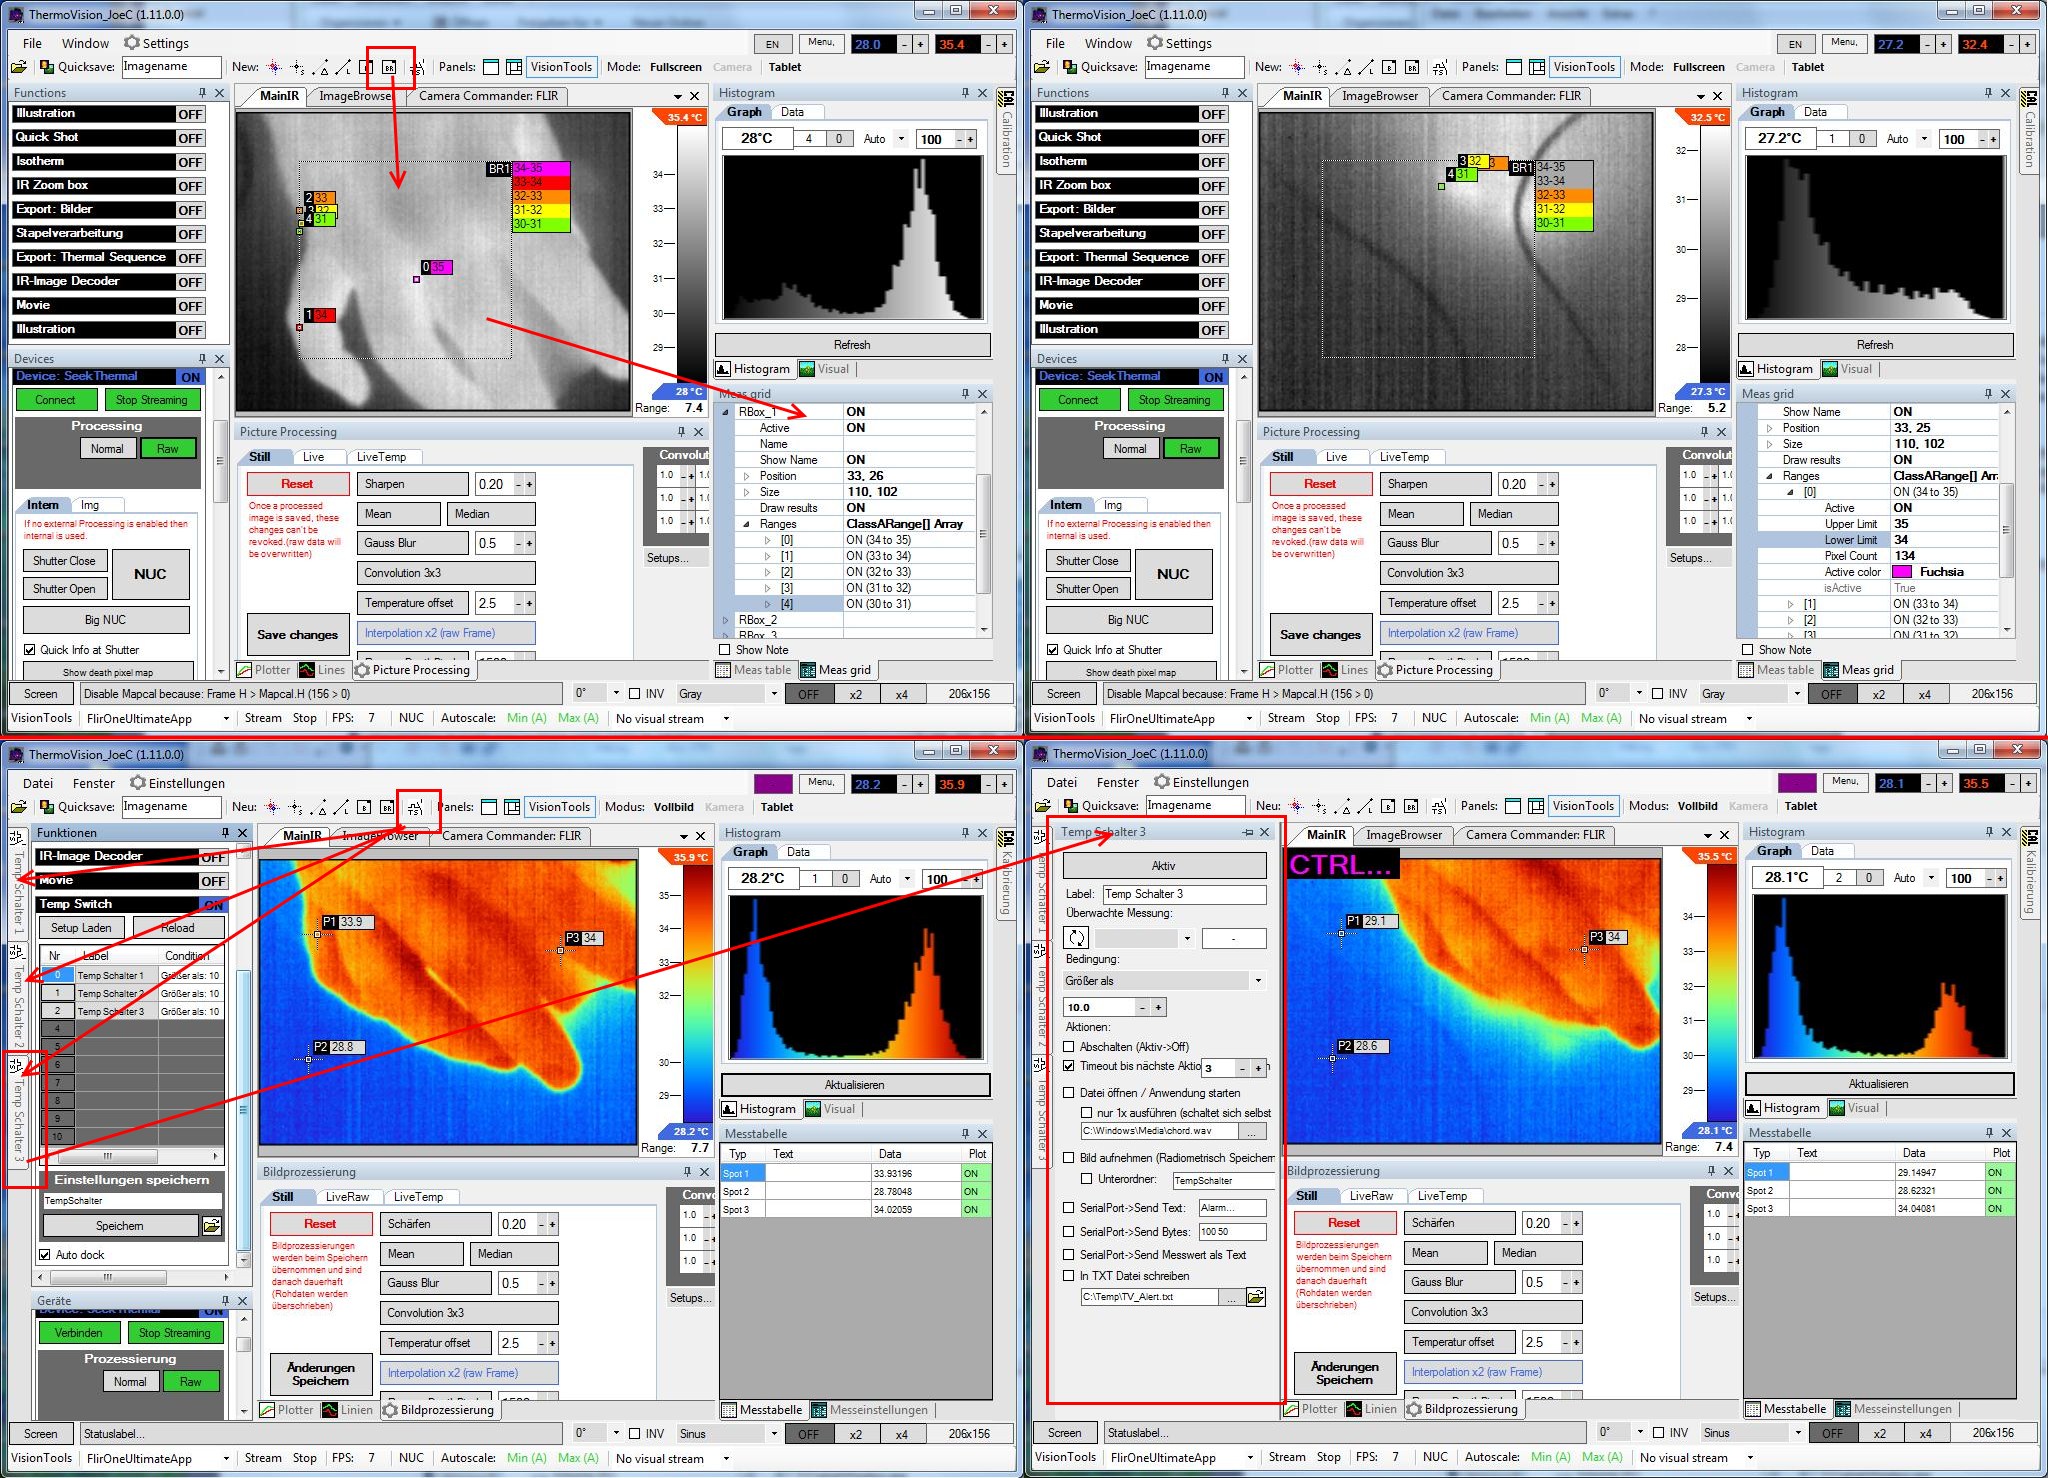Viewport: 2048px width, 1478px height.
Task: Expand the RBox_2 tree node
Action: (x=726, y=620)
